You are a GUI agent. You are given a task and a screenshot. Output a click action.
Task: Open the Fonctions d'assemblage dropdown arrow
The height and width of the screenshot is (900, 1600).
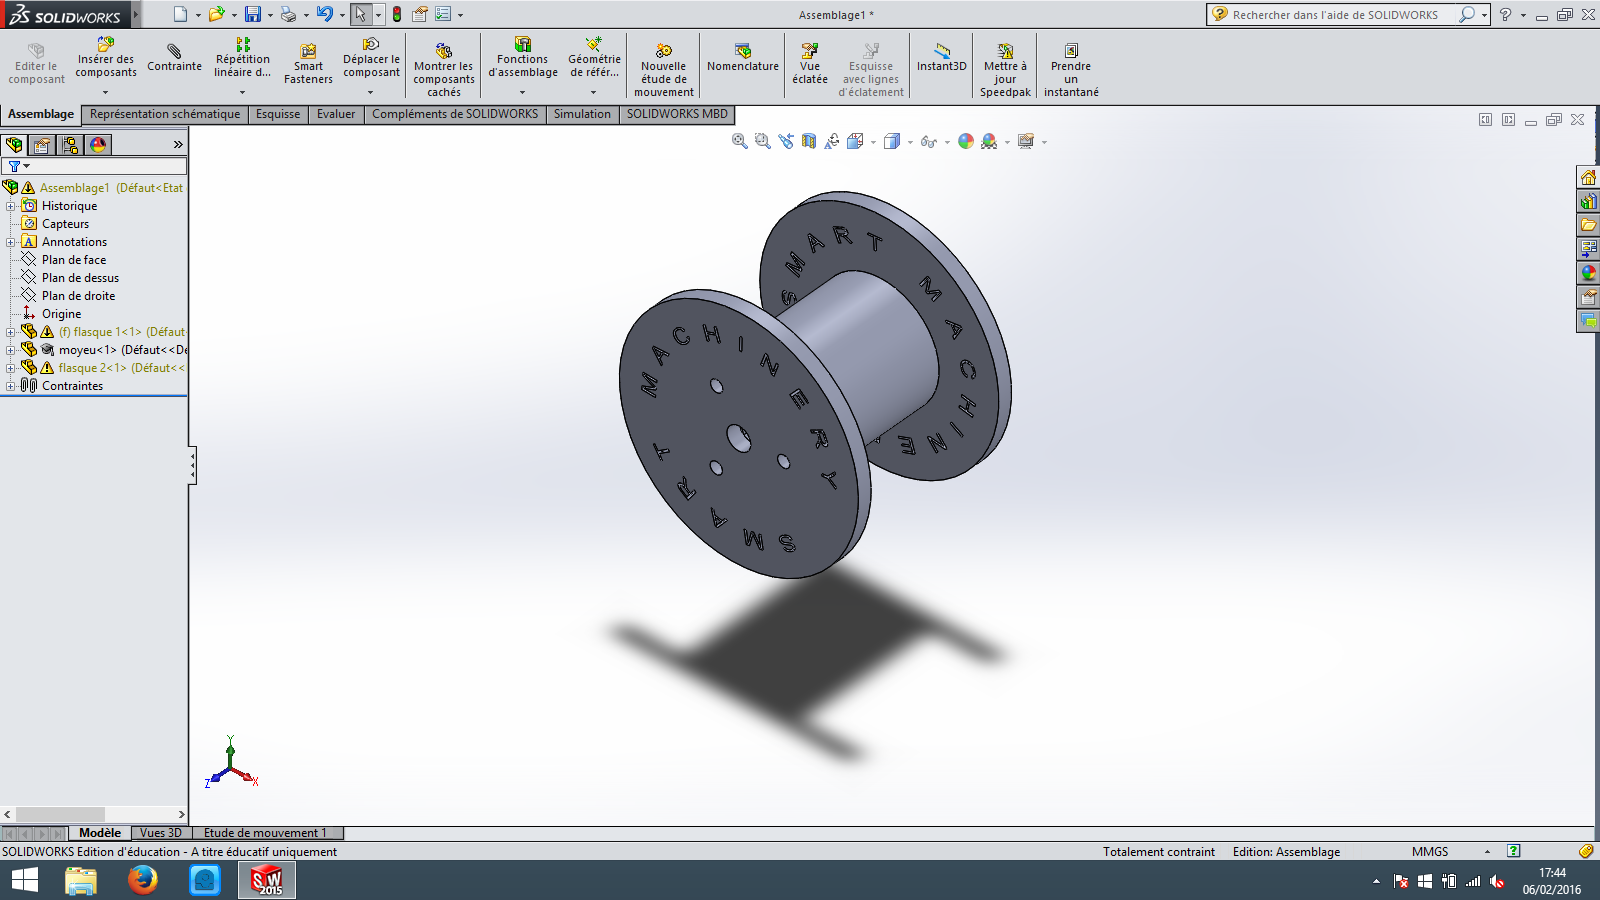pyautogui.click(x=522, y=92)
